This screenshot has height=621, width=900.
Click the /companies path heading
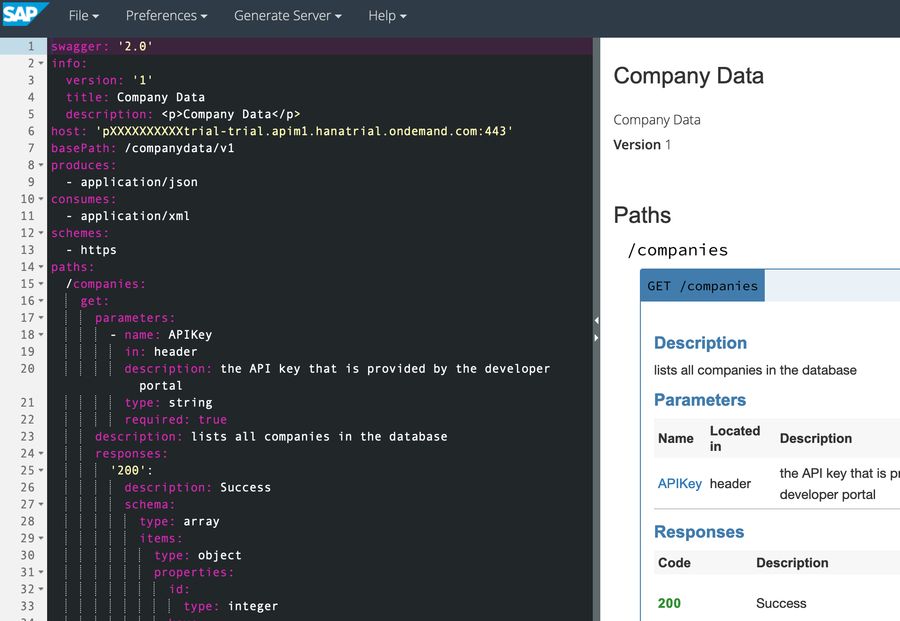coord(677,250)
